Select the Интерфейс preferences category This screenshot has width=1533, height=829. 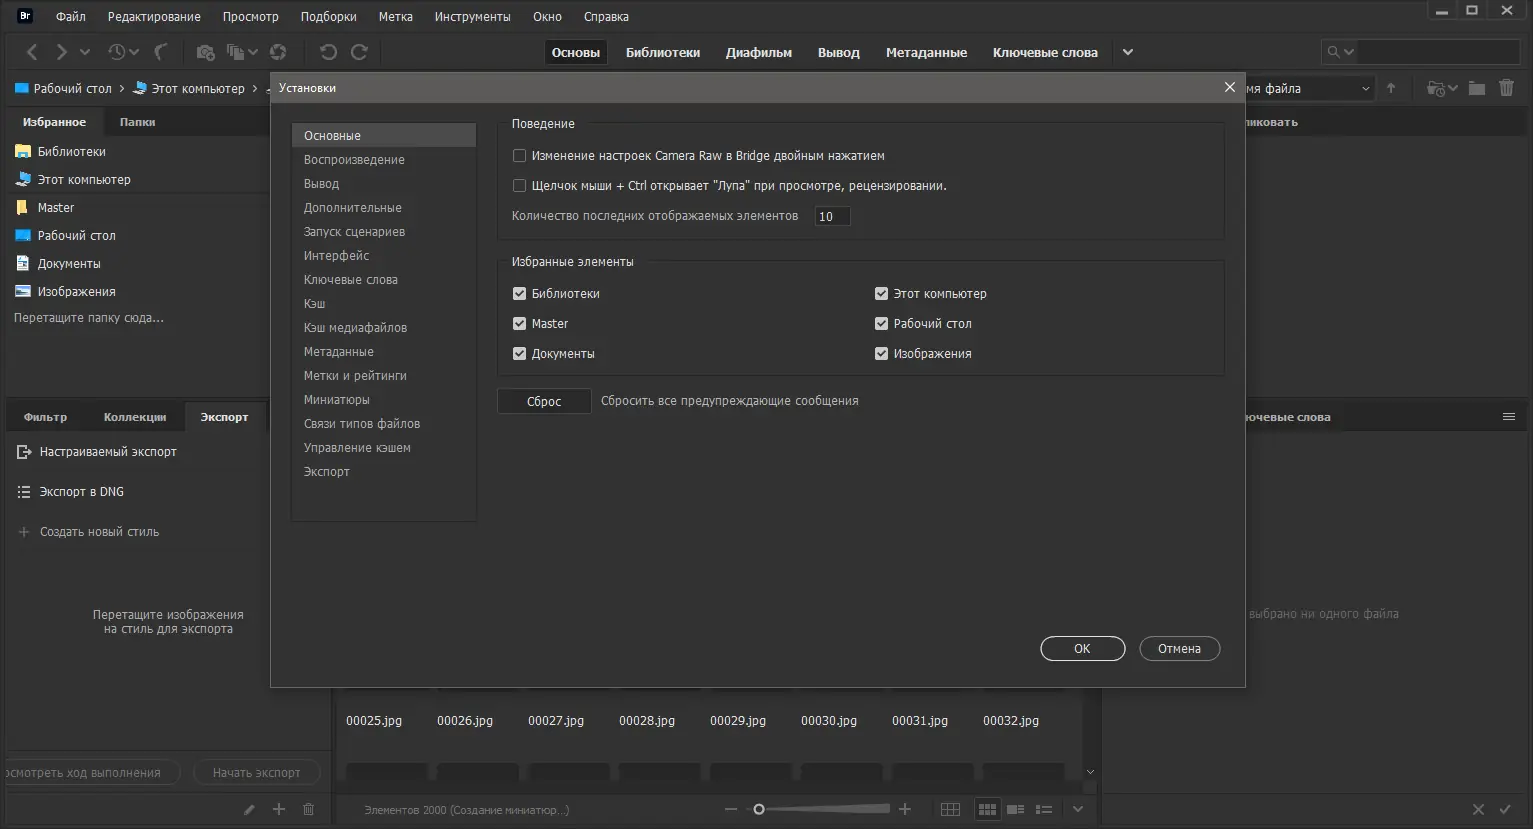tap(337, 256)
